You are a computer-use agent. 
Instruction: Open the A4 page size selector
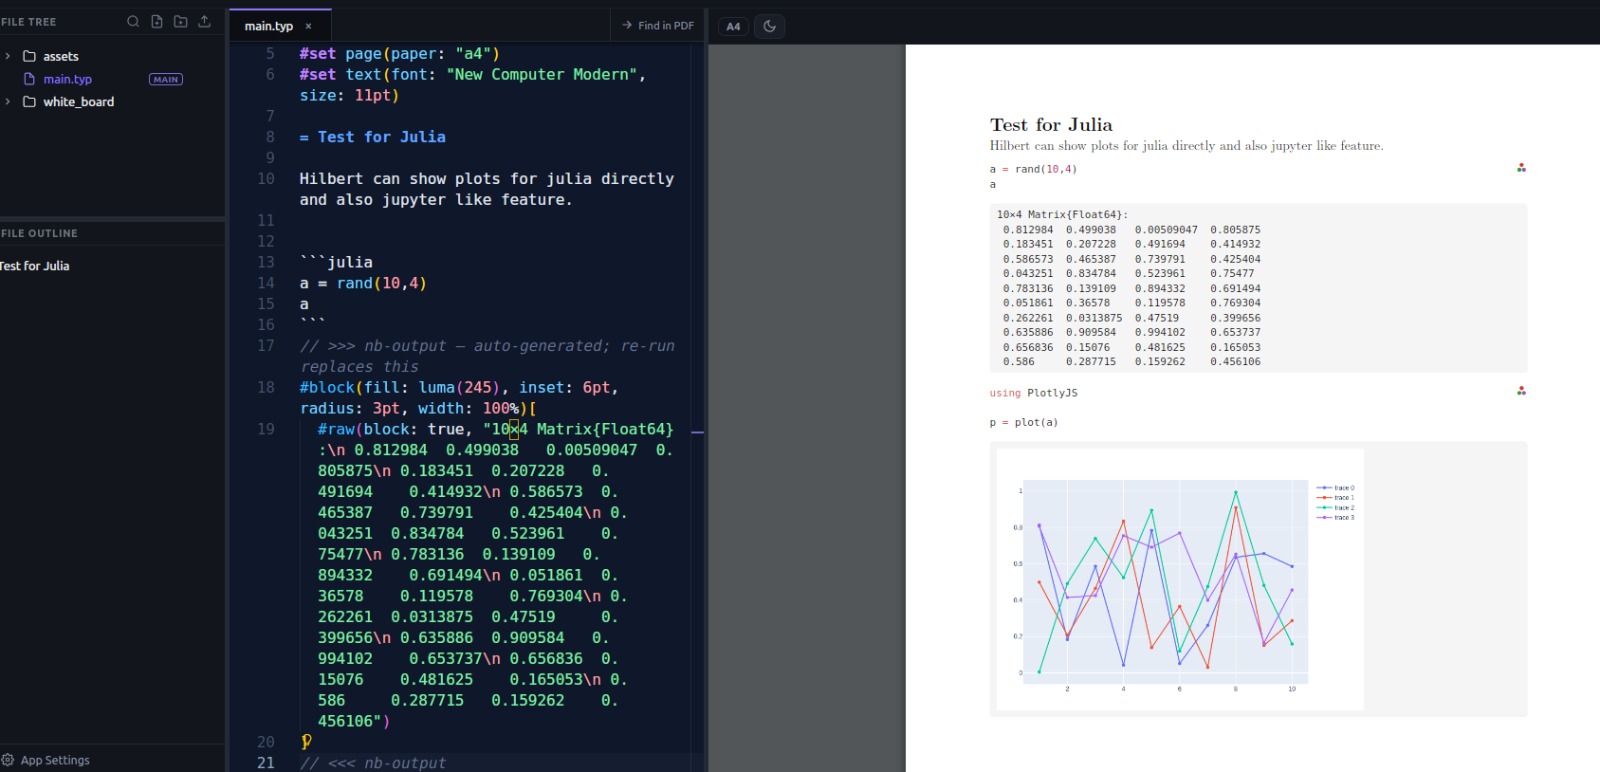(x=733, y=26)
